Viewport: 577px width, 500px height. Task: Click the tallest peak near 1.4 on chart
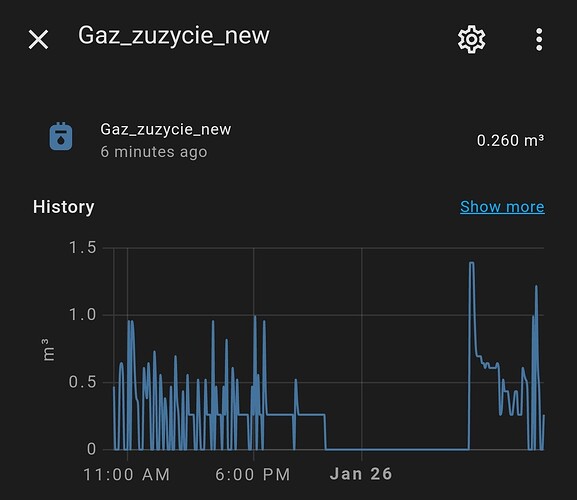(x=471, y=263)
